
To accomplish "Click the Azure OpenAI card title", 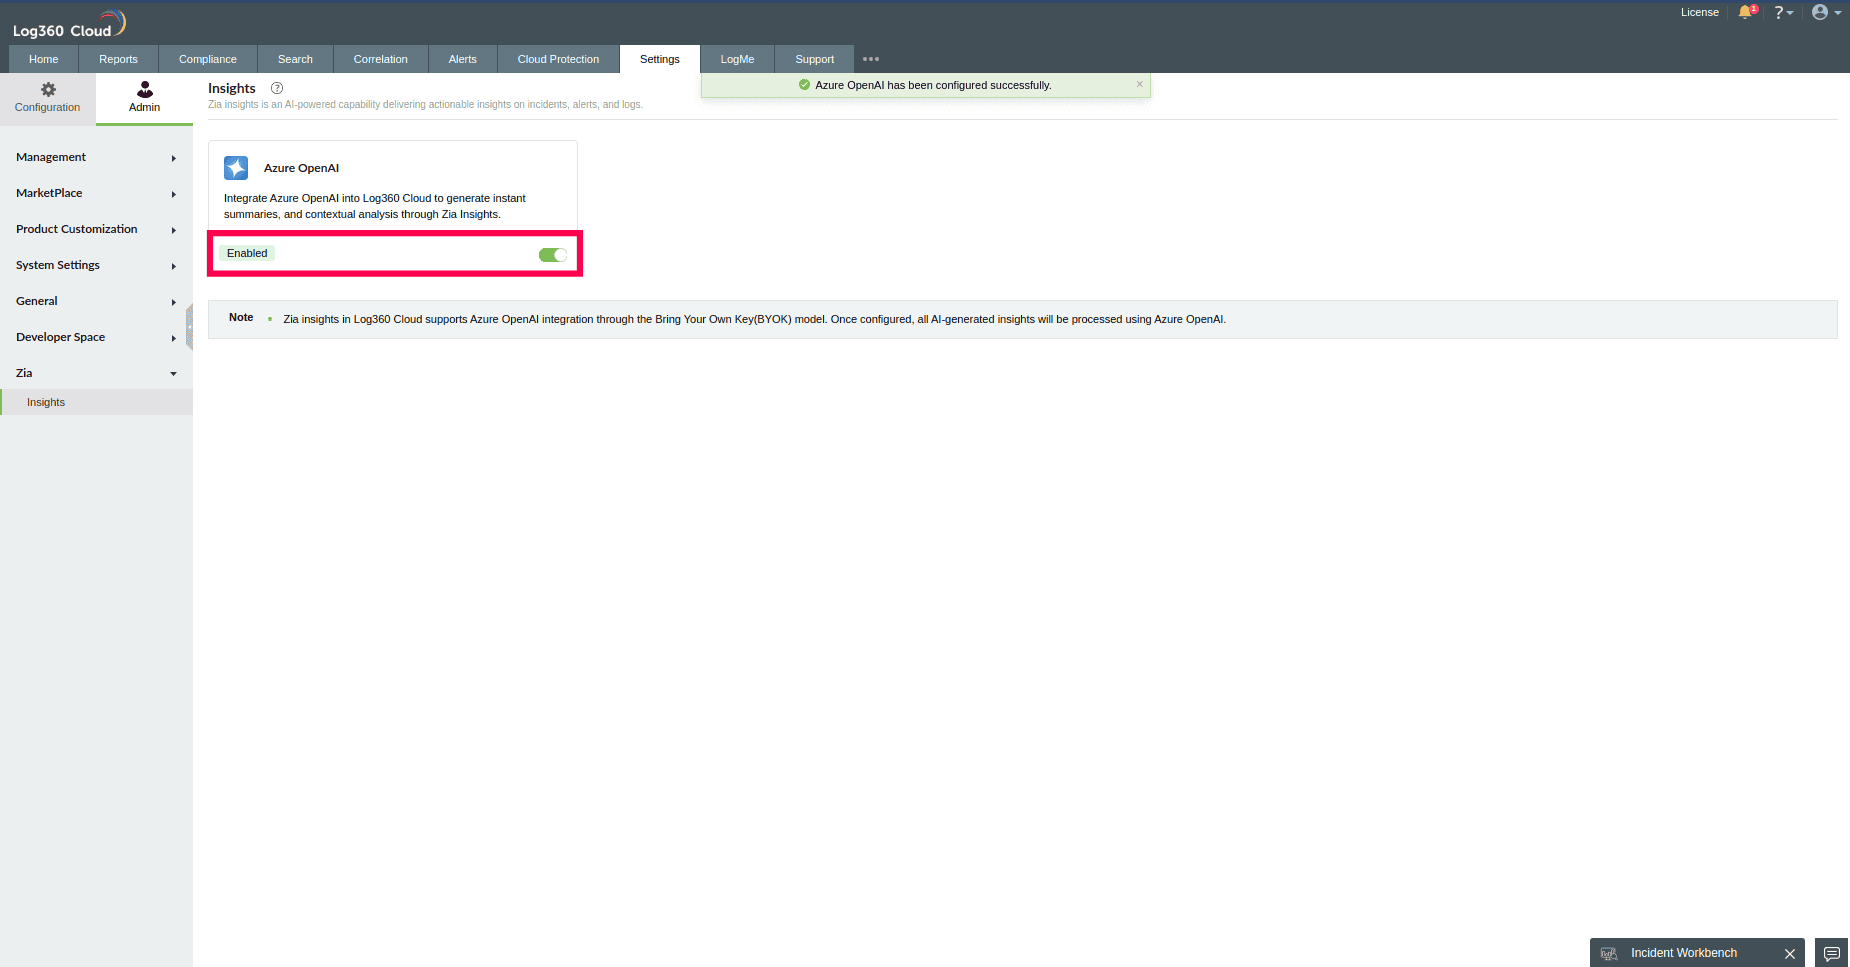I will point(301,168).
